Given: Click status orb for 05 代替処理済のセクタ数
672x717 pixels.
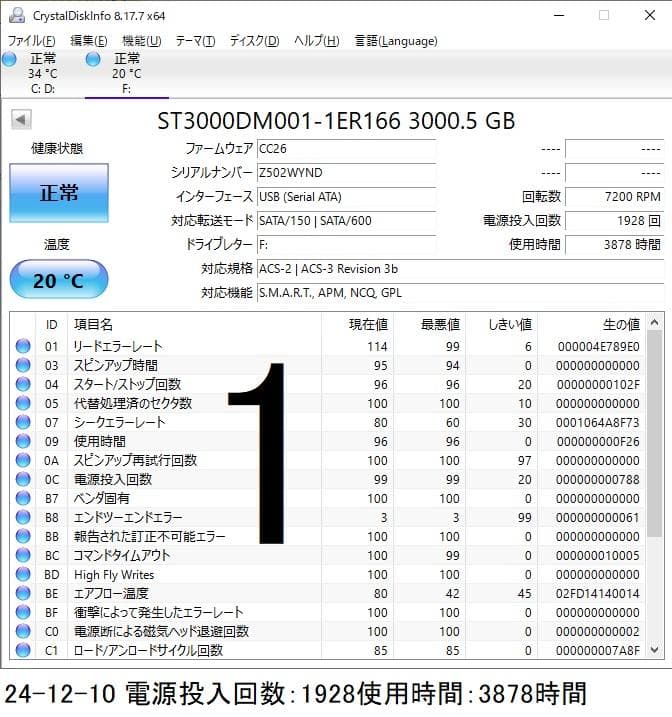Looking at the screenshot, I should [x=23, y=403].
